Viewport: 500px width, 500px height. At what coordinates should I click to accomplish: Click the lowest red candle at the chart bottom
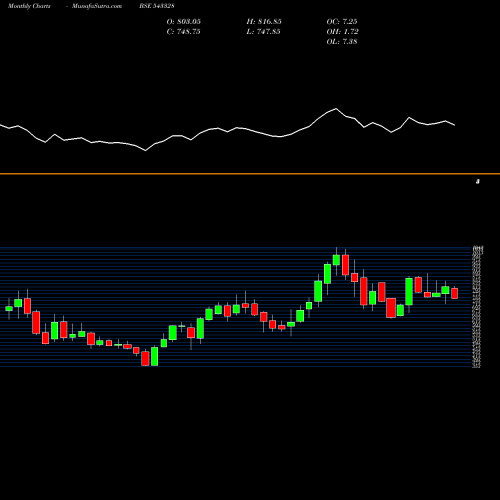click(145, 358)
